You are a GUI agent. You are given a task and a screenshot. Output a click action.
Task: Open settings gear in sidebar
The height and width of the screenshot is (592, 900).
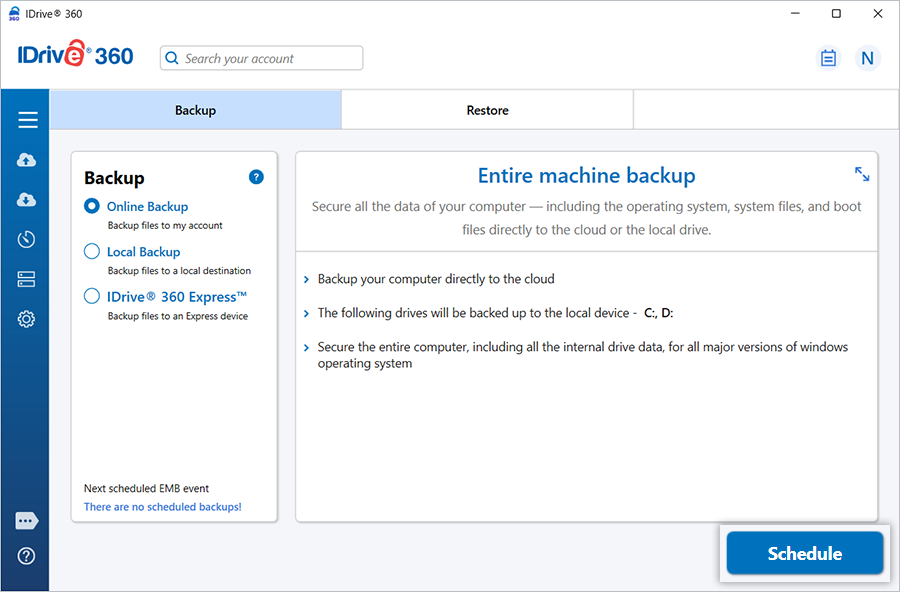pos(27,319)
